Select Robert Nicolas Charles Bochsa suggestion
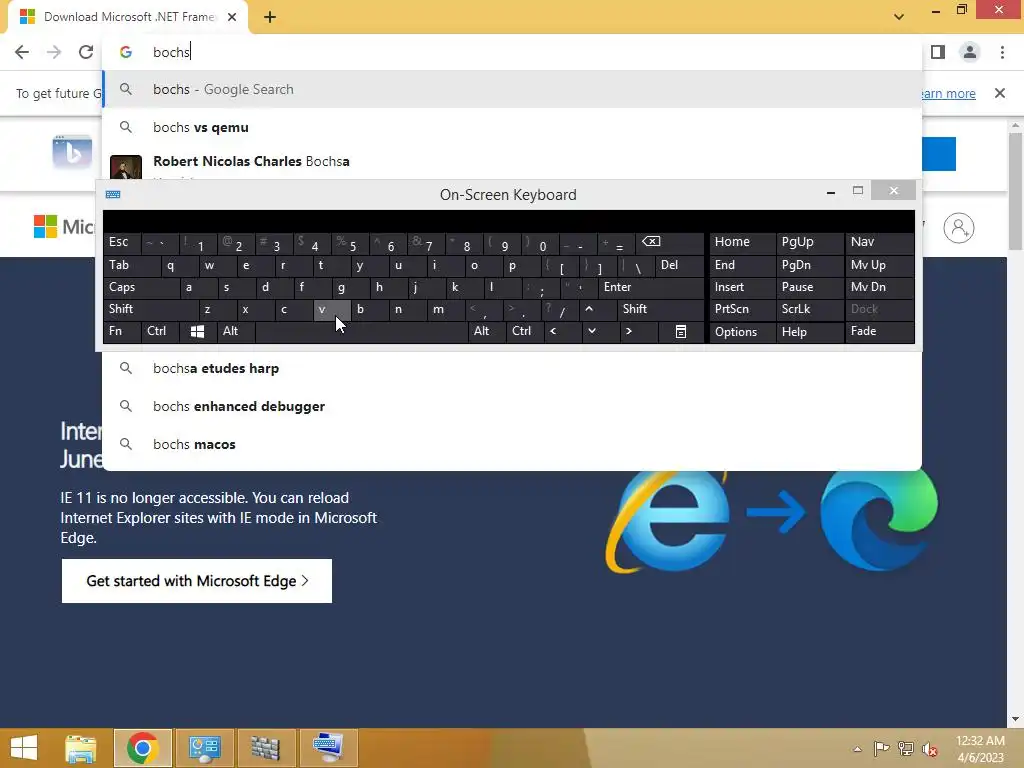Image resolution: width=1024 pixels, height=768 pixels. tap(512, 164)
